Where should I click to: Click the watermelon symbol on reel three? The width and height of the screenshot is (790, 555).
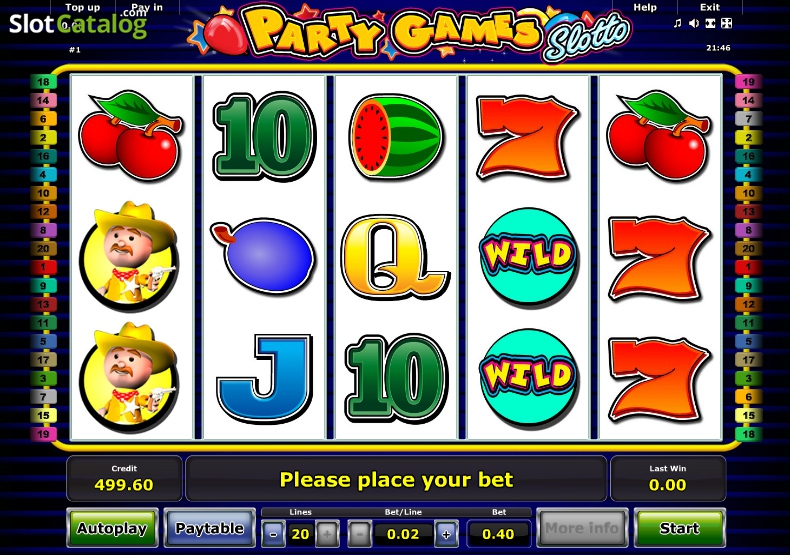tap(396, 136)
